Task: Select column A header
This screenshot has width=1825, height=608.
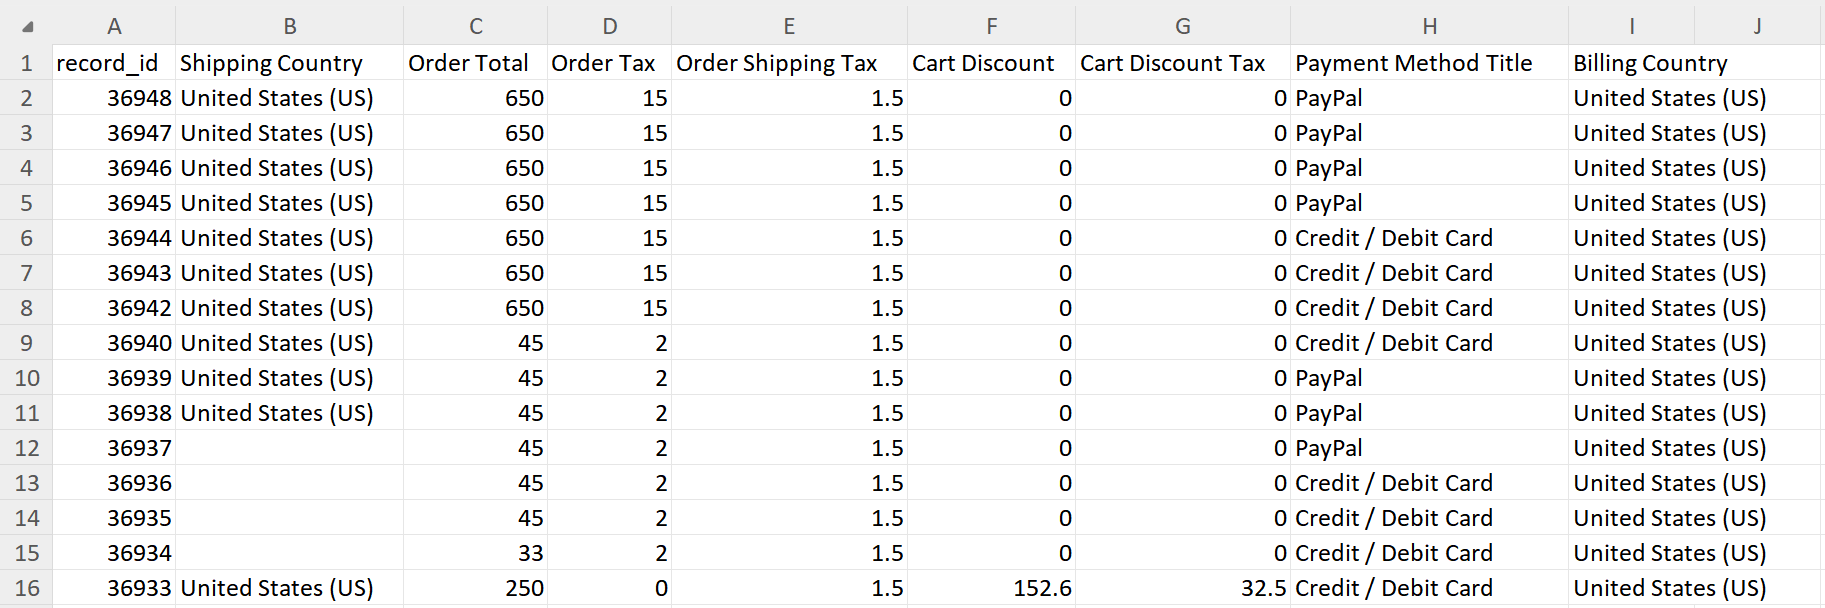Action: (x=114, y=26)
